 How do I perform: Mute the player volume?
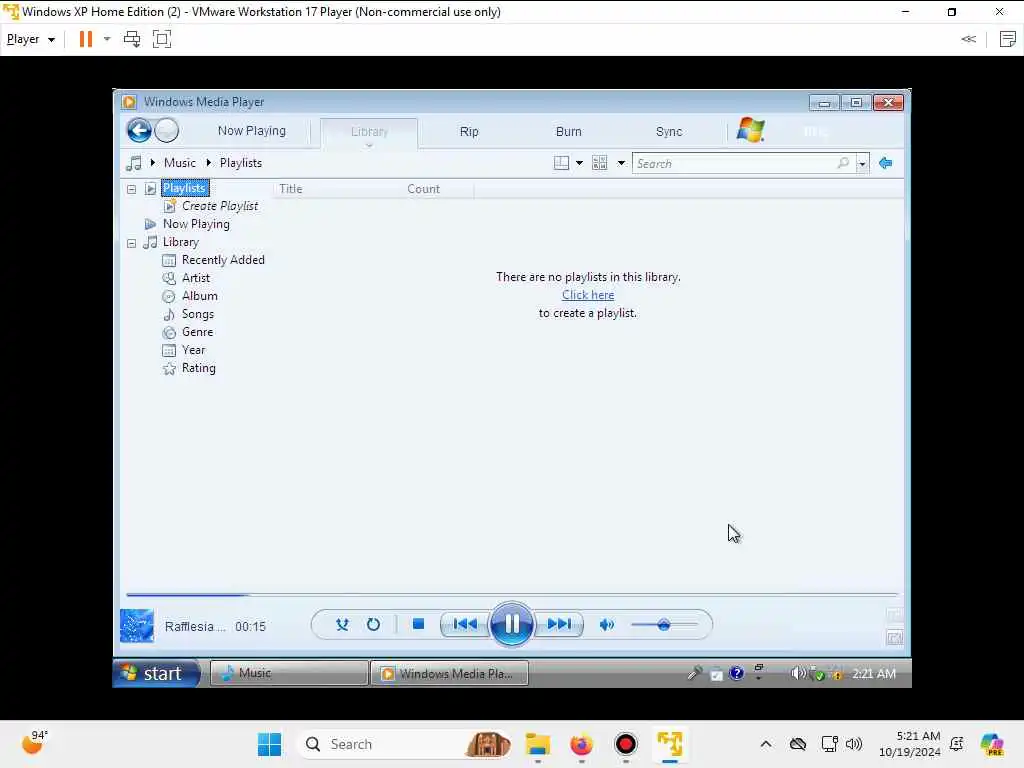pyautogui.click(x=607, y=625)
